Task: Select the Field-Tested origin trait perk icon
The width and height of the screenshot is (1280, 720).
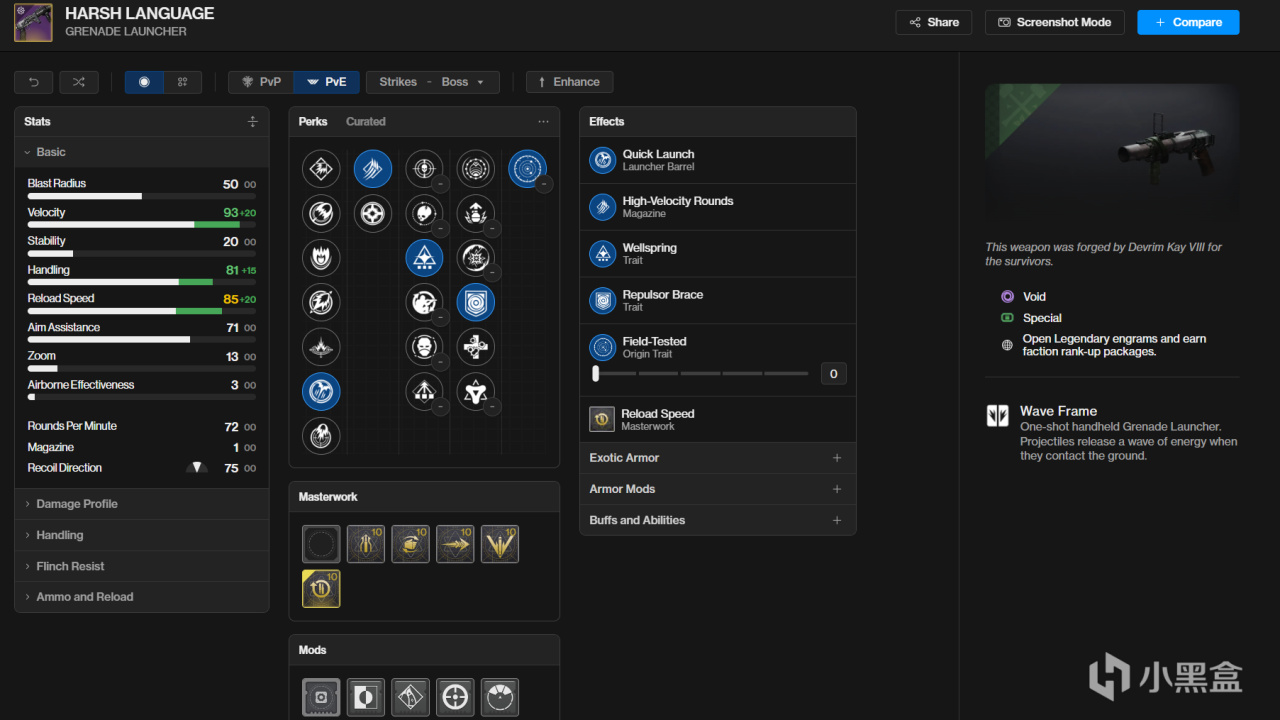Action: (x=527, y=169)
